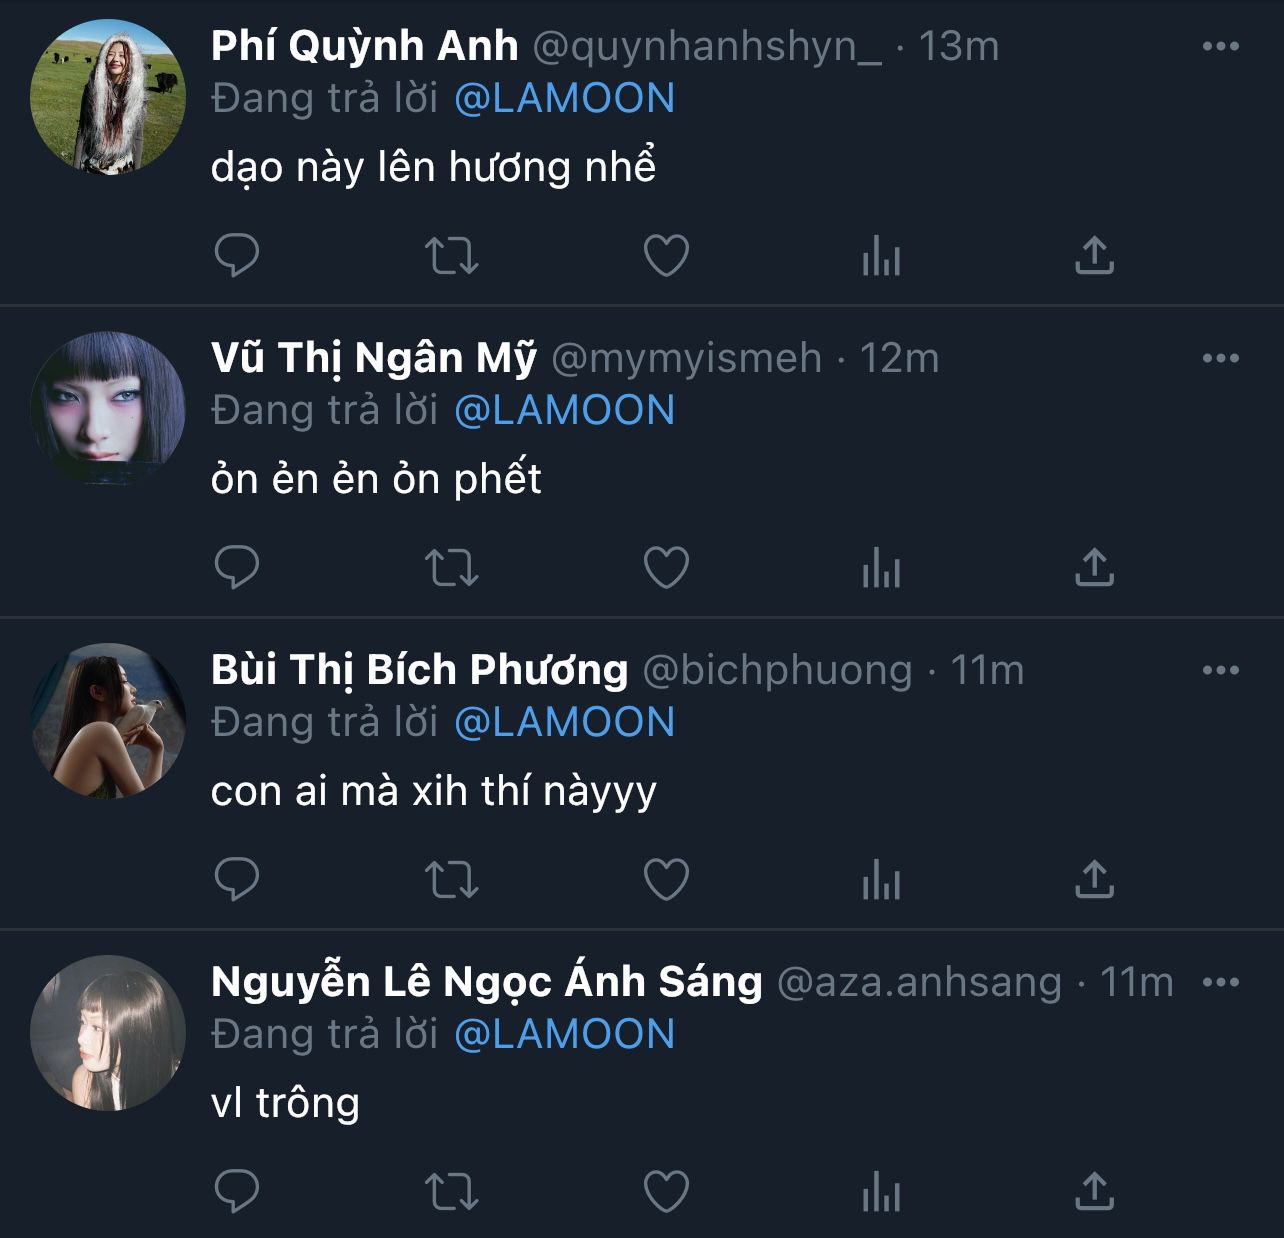
Task: Share Nguyễn Lê Ngọc Ánh Sáng's tweet
Action: [x=1094, y=1192]
